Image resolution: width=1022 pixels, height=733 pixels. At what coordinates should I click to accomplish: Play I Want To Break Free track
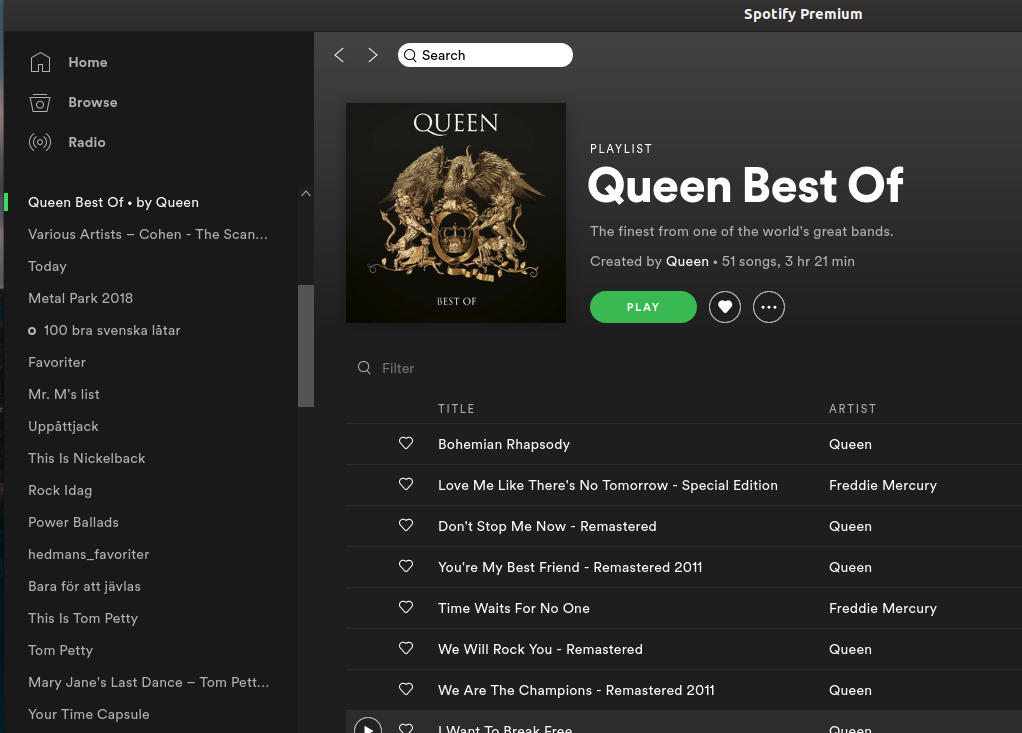click(x=368, y=725)
